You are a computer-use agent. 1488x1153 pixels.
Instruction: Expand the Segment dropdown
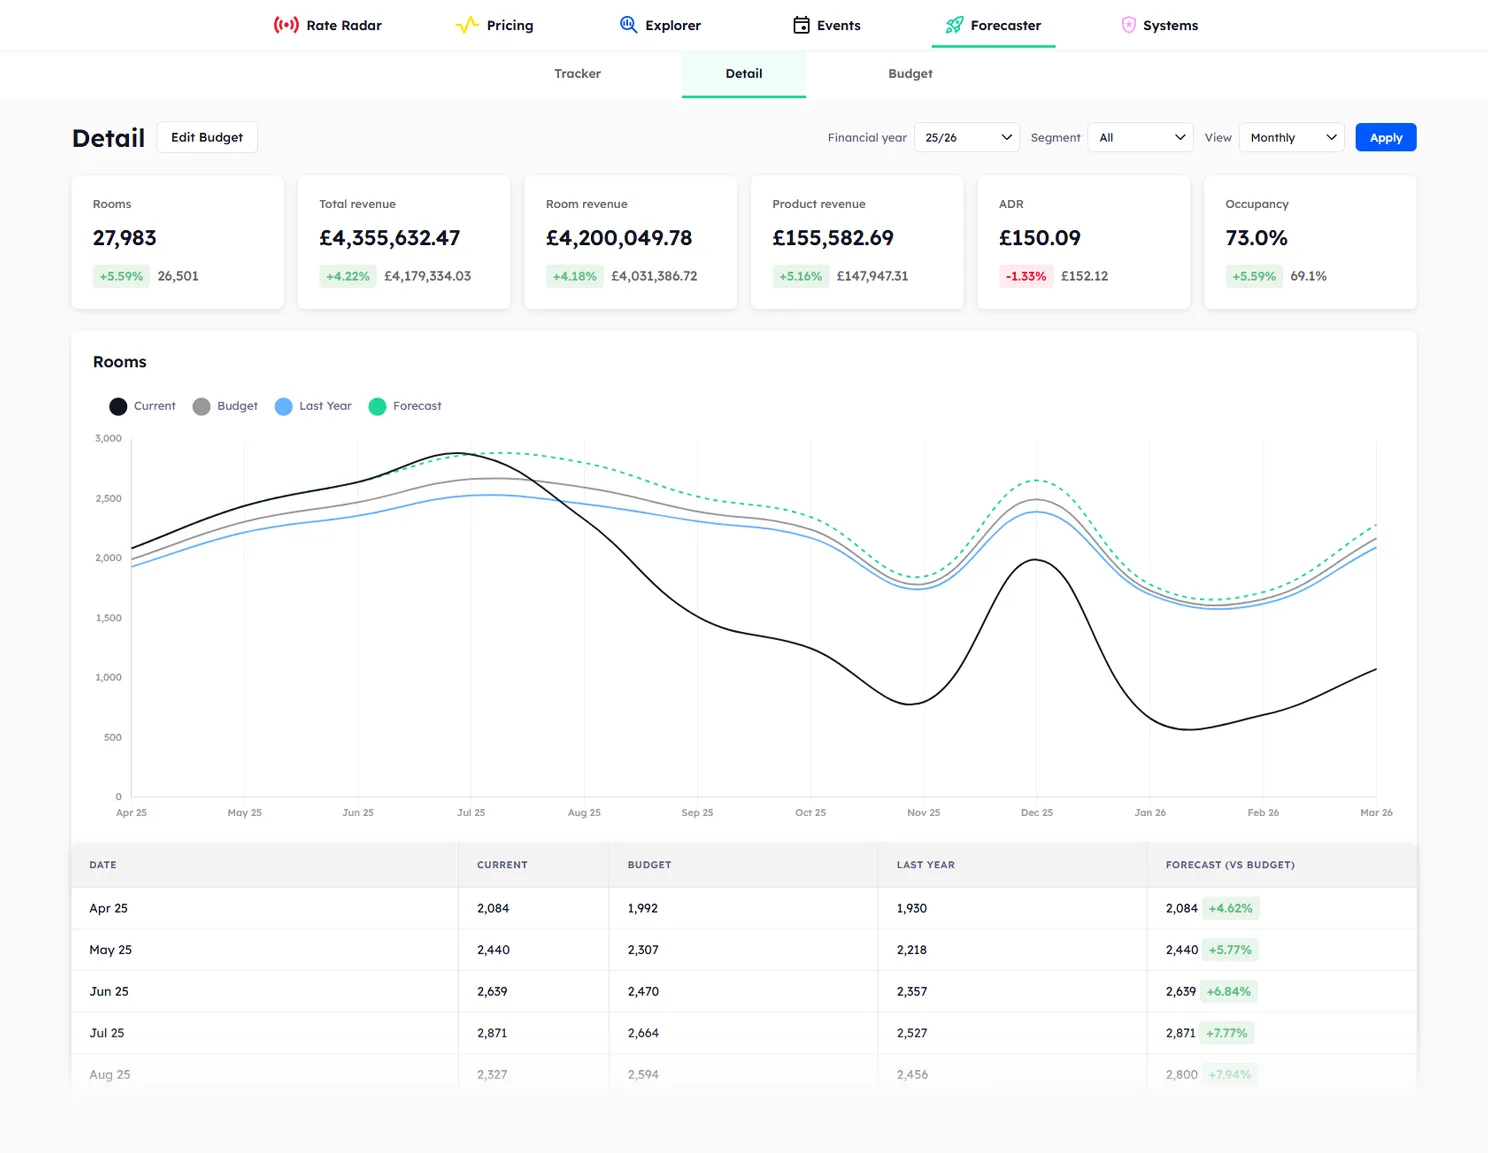tap(1140, 137)
